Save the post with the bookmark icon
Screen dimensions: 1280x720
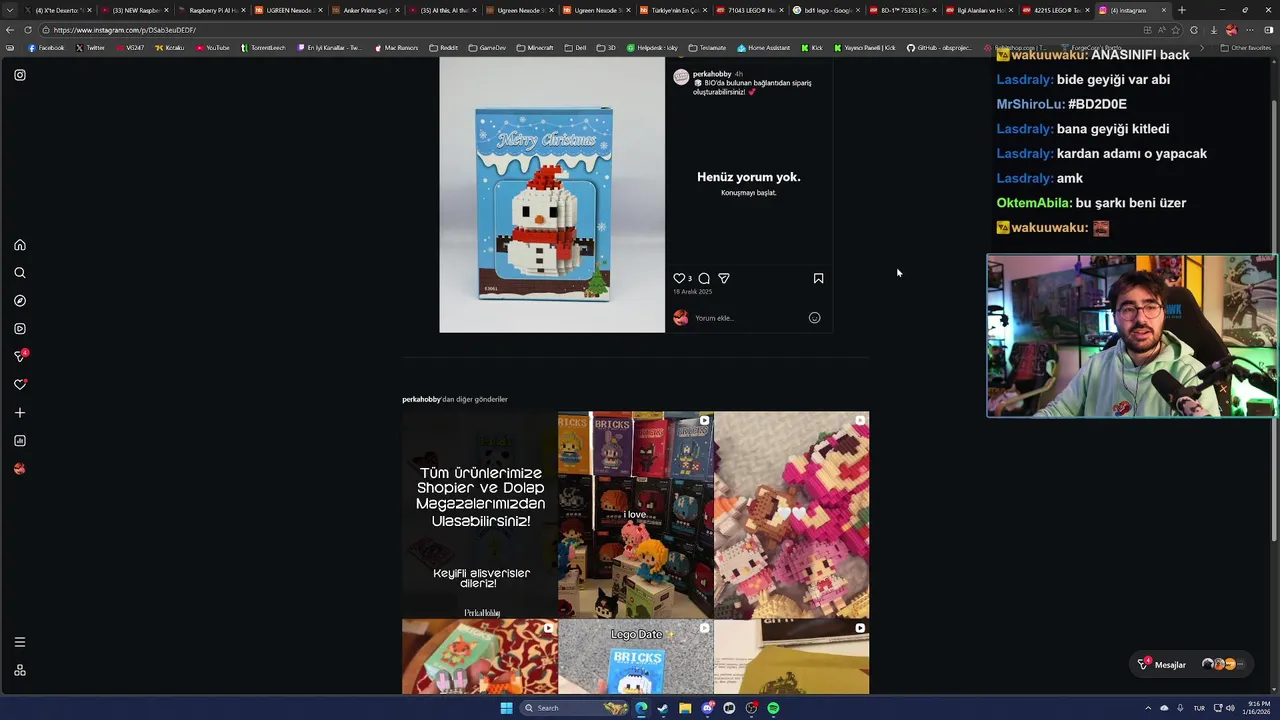(818, 279)
